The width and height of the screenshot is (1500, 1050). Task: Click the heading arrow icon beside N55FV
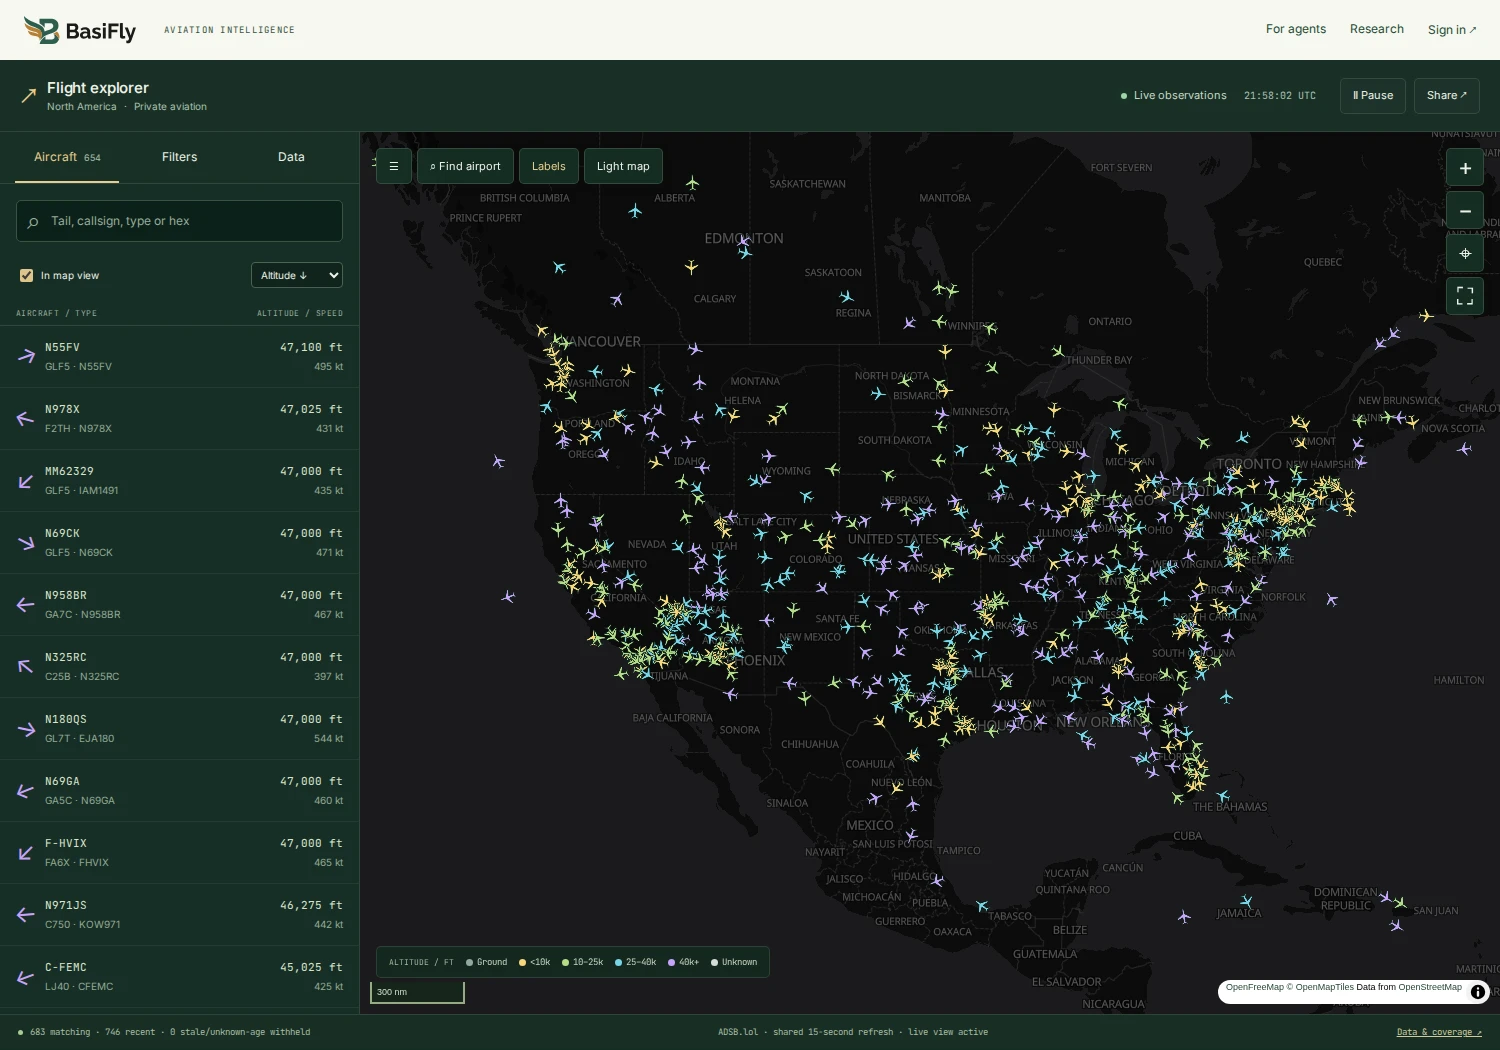[x=26, y=356]
